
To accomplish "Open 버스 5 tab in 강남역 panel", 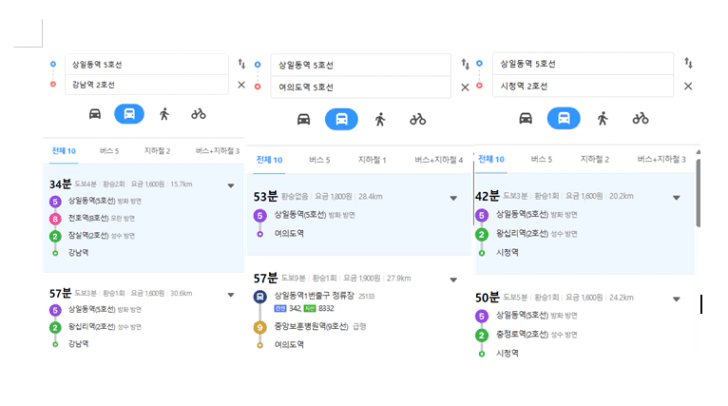I will 109,151.
